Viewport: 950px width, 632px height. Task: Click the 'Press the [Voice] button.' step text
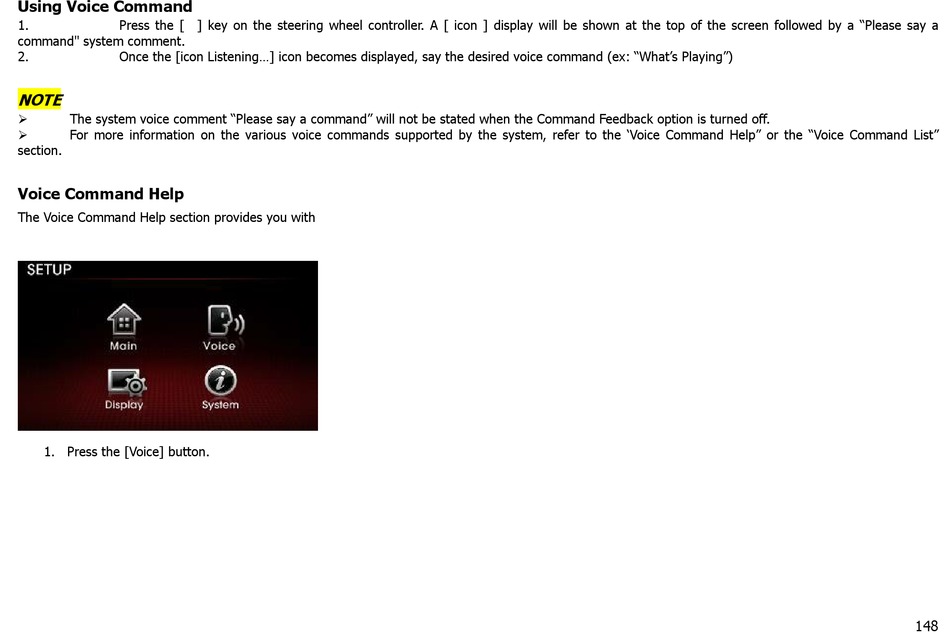[x=138, y=451]
